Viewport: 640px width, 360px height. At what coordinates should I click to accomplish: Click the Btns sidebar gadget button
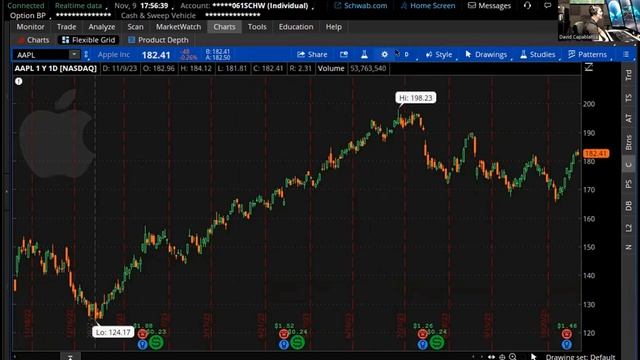coord(629,142)
